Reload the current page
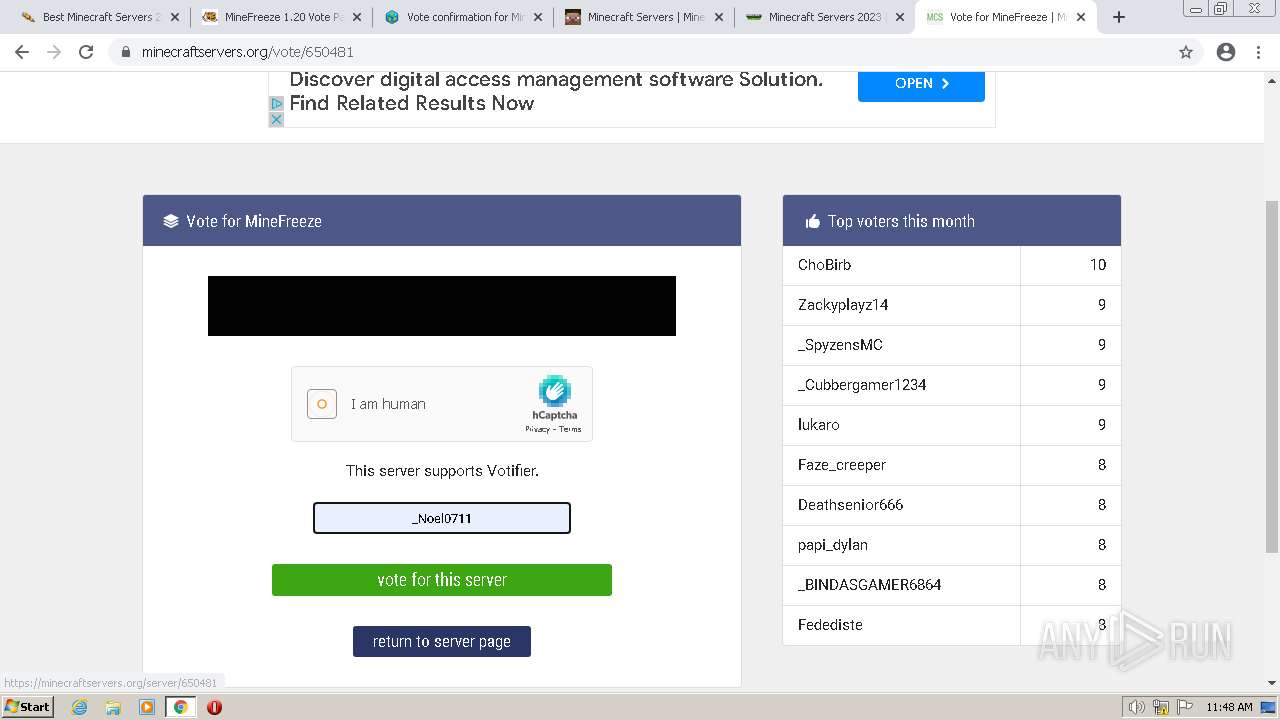 pyautogui.click(x=86, y=52)
